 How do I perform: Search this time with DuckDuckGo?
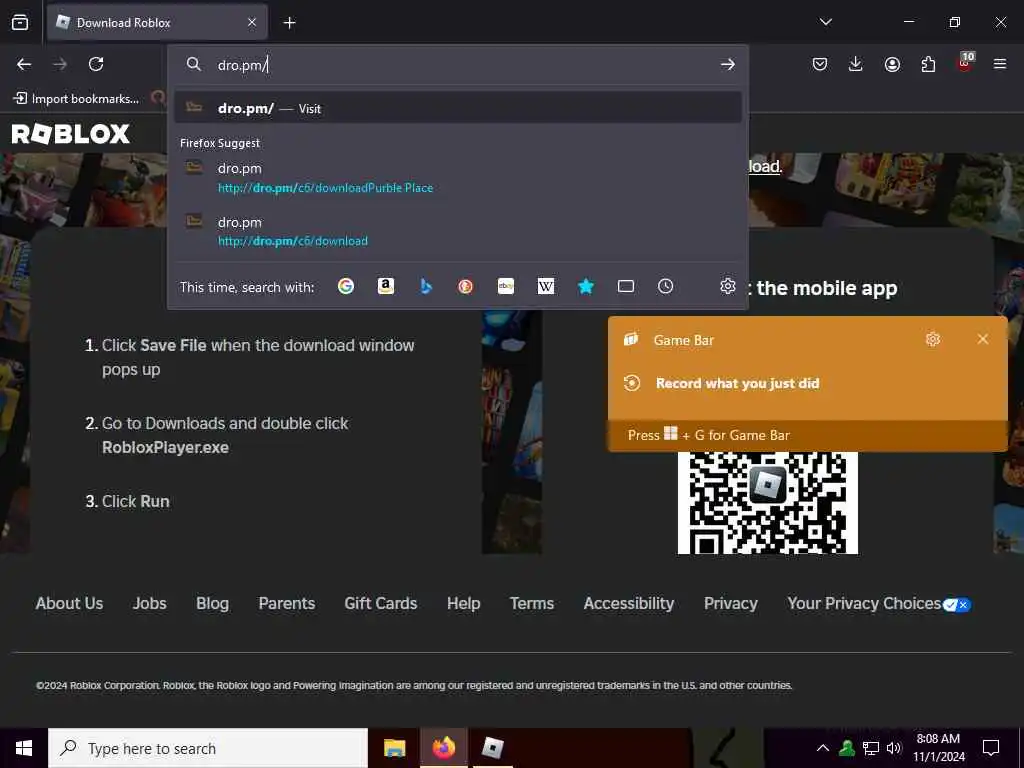point(466,286)
